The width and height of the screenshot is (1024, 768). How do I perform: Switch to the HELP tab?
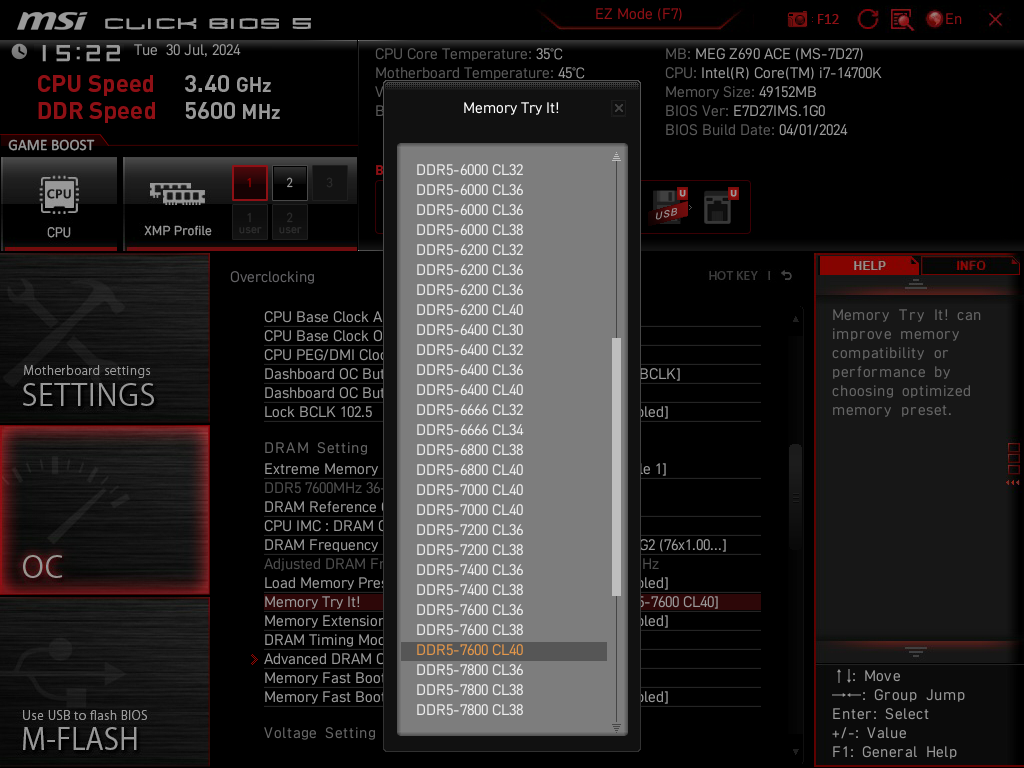869,266
